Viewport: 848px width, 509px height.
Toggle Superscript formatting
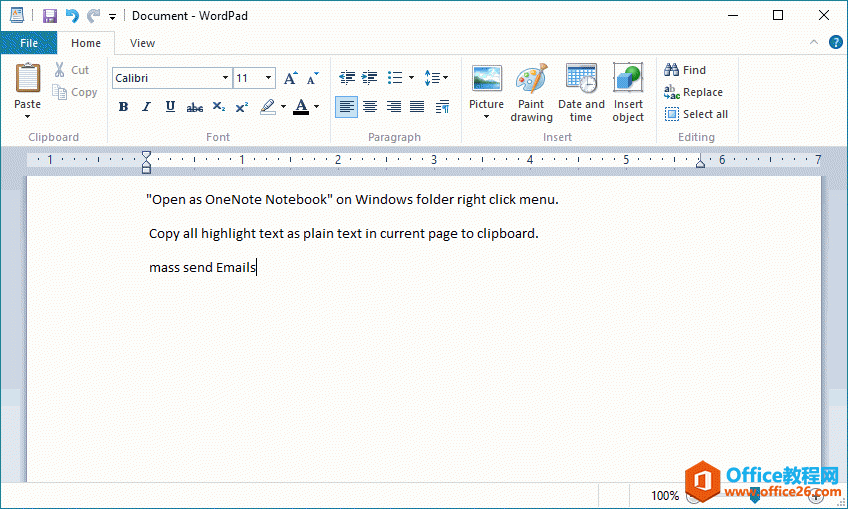tap(242, 107)
